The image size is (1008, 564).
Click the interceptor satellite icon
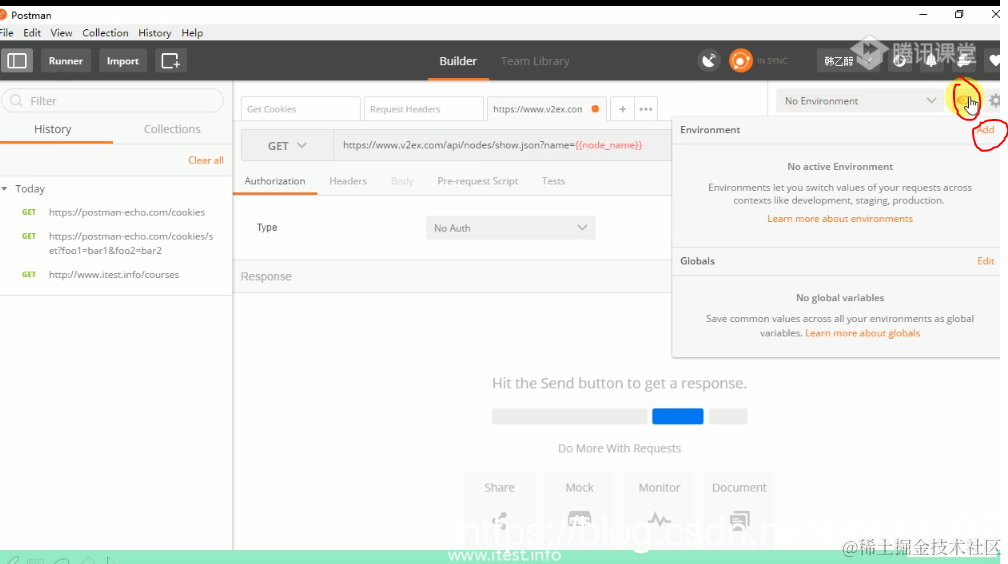708,61
